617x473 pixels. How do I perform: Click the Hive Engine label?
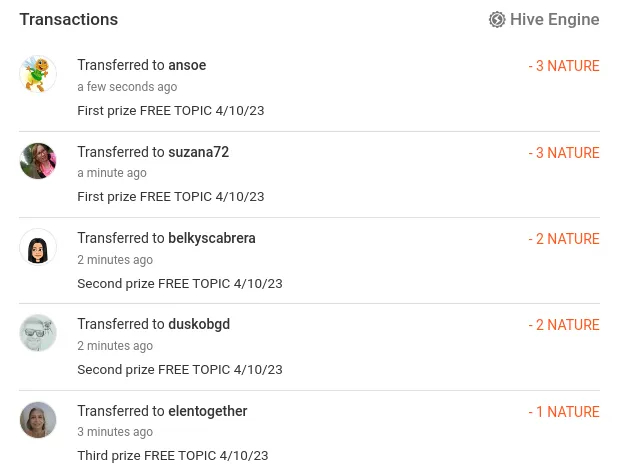pyautogui.click(x=554, y=19)
